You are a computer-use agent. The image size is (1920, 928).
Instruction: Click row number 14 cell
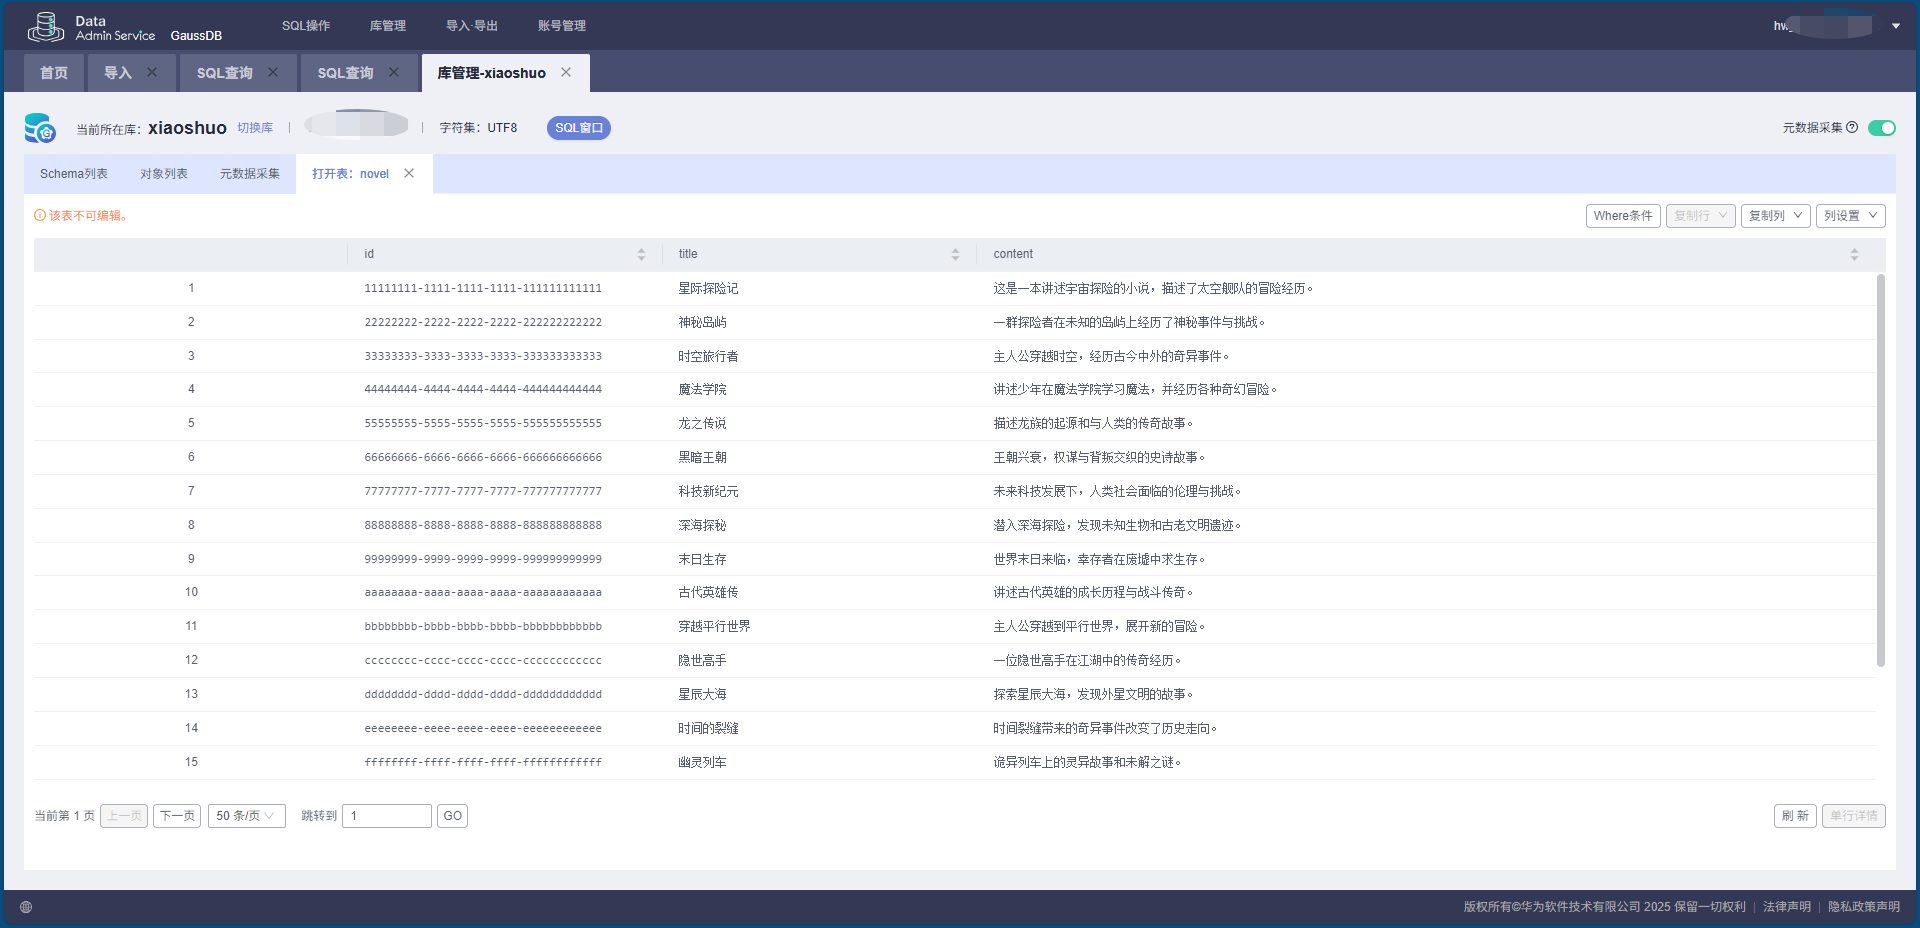click(x=191, y=728)
